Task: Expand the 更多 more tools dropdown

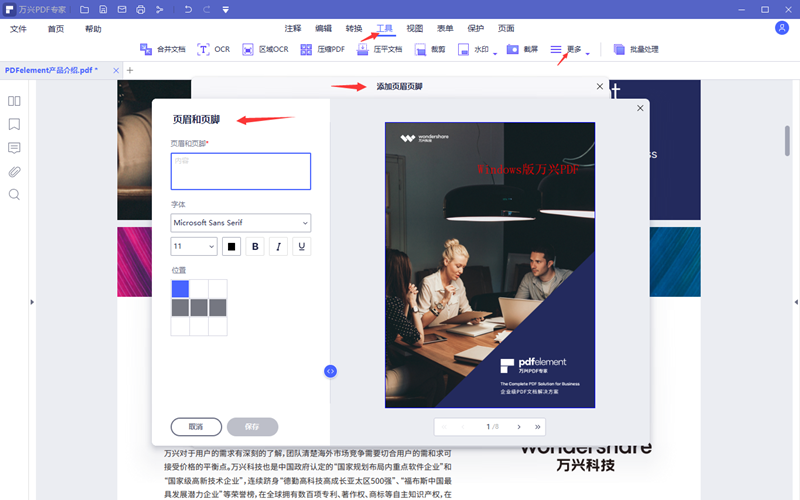Action: [x=570, y=49]
